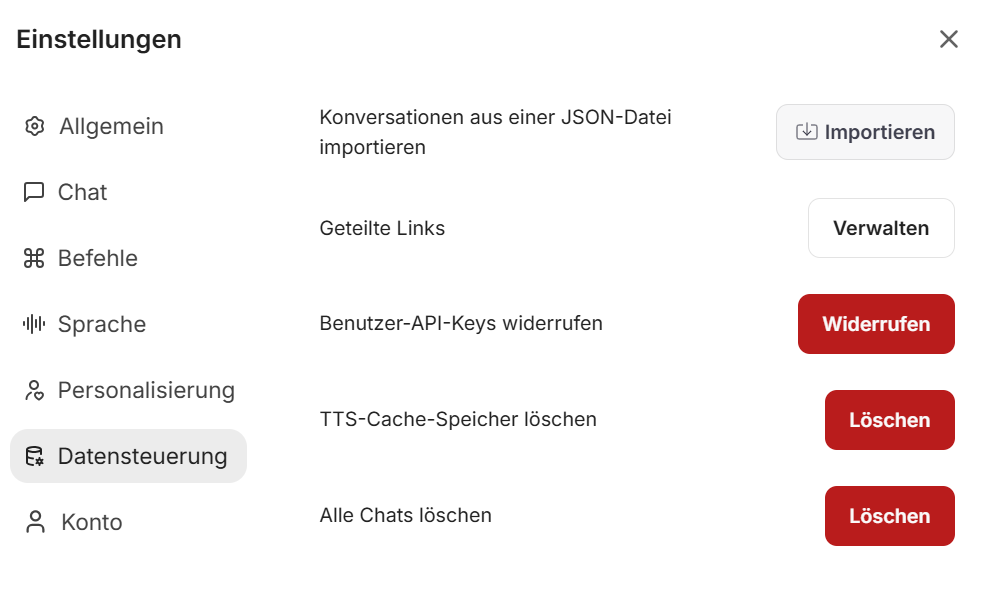Image resolution: width=987 pixels, height=603 pixels.
Task: Click the database icon beside Datensteuerung
Action: coord(35,456)
